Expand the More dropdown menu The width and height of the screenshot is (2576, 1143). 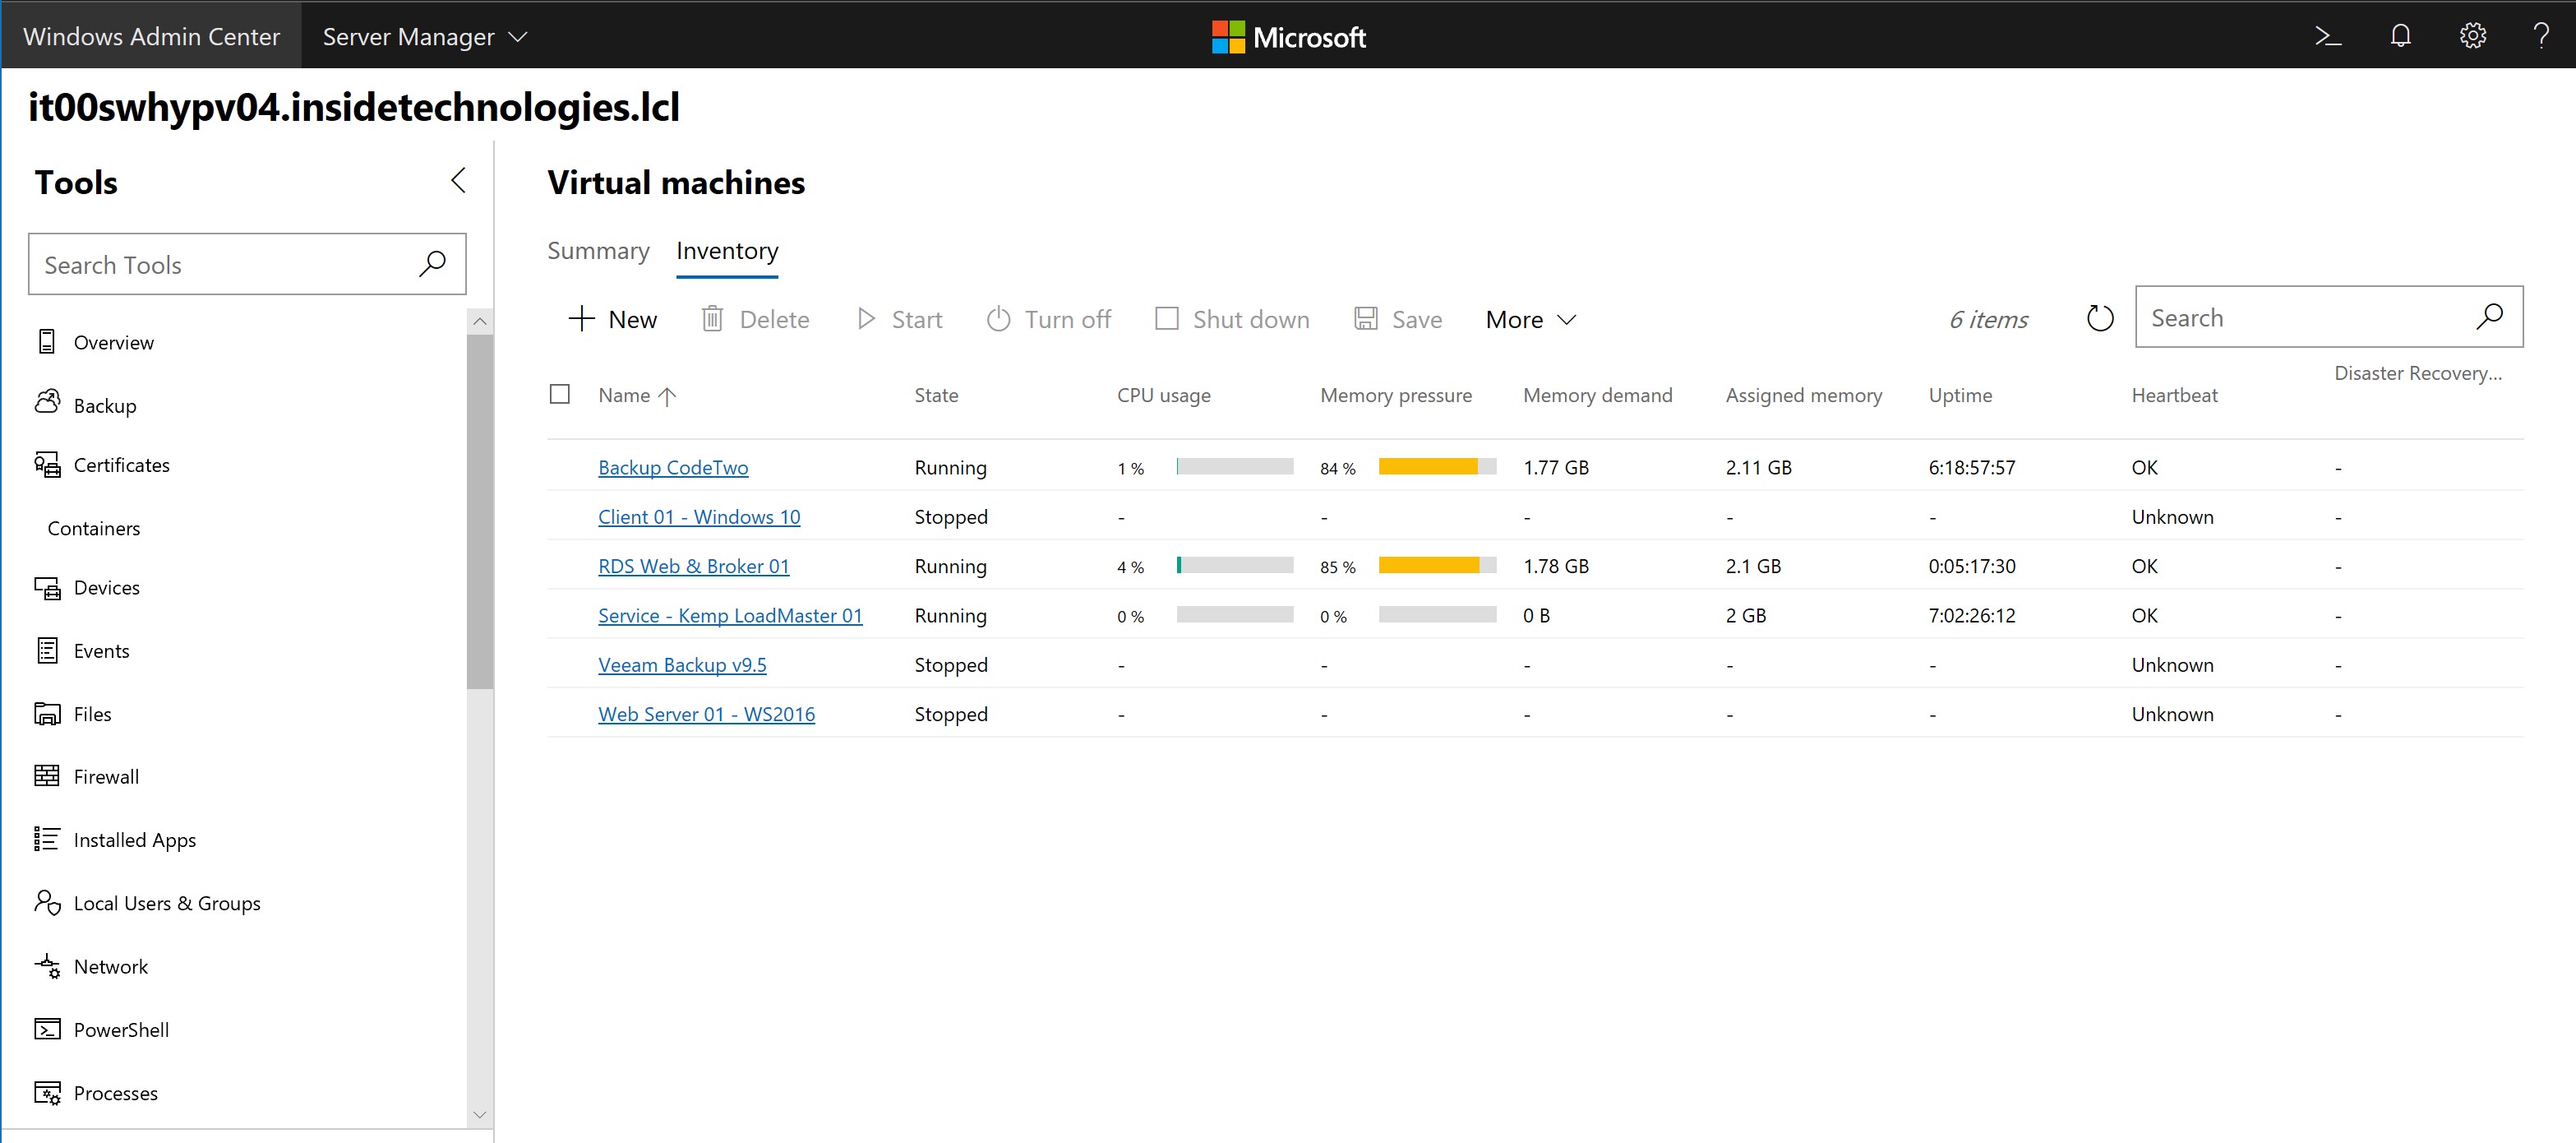1531,319
